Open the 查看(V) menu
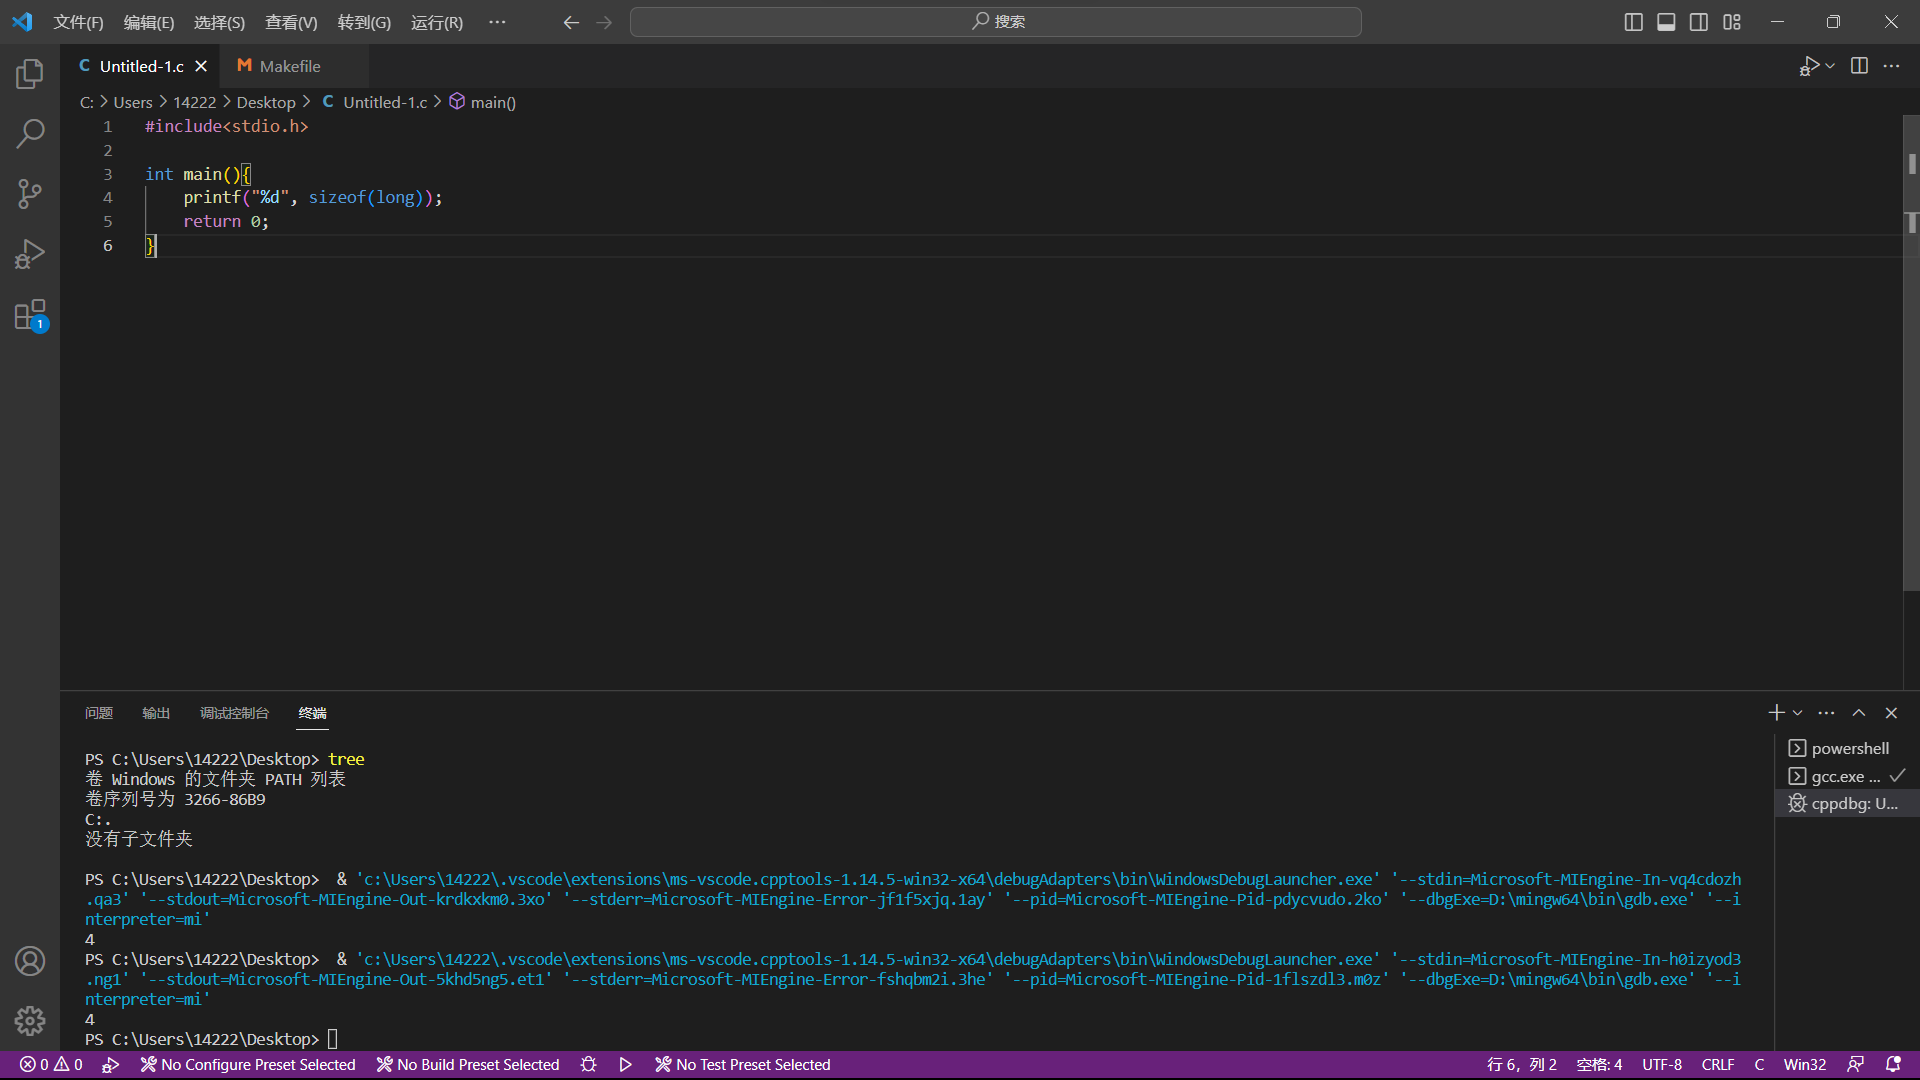 pyautogui.click(x=291, y=22)
